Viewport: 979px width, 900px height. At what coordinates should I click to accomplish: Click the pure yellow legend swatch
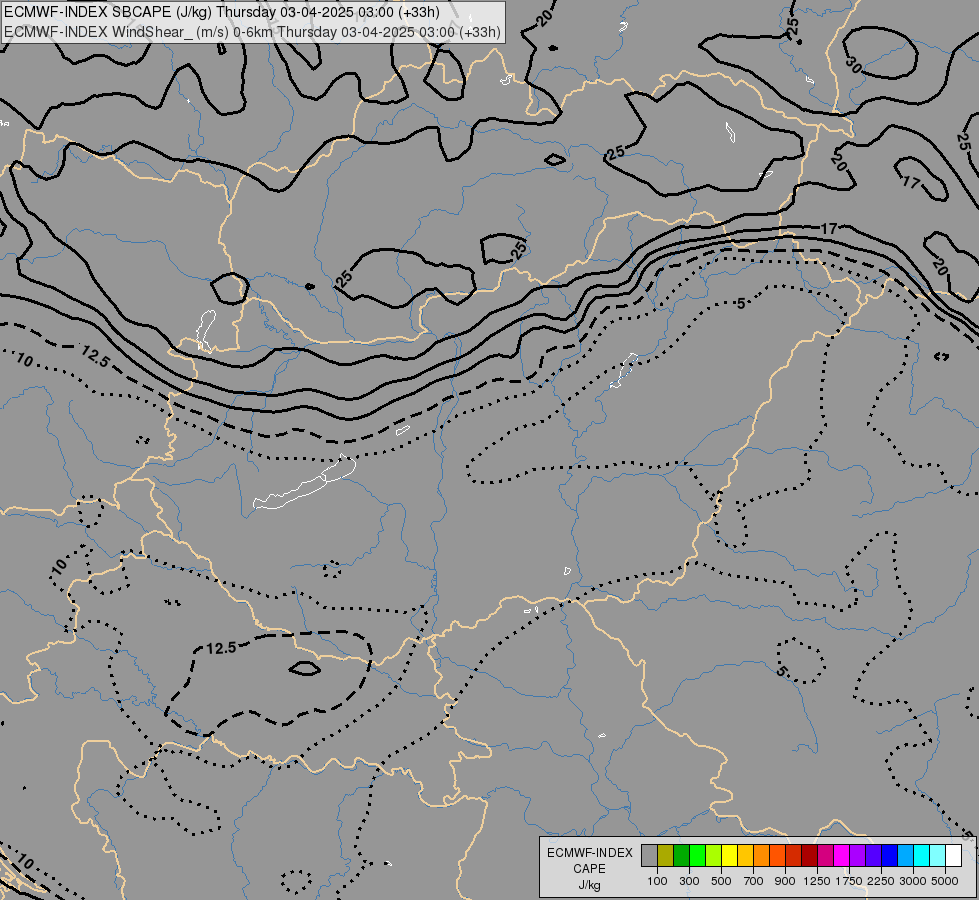729,855
